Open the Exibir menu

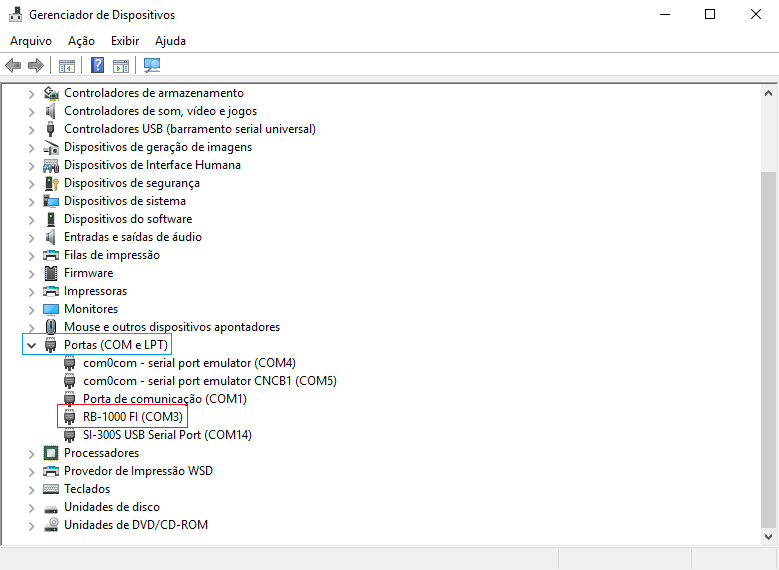[x=125, y=41]
